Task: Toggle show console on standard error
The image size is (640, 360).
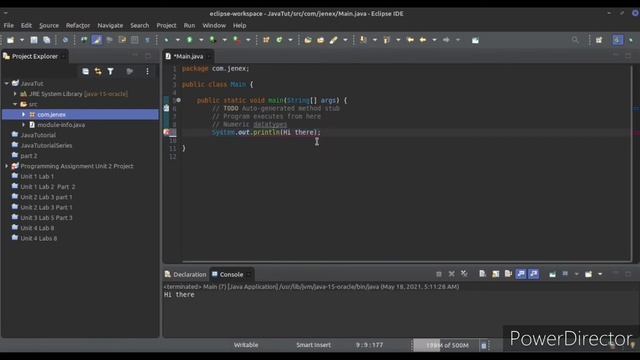Action: (533, 274)
